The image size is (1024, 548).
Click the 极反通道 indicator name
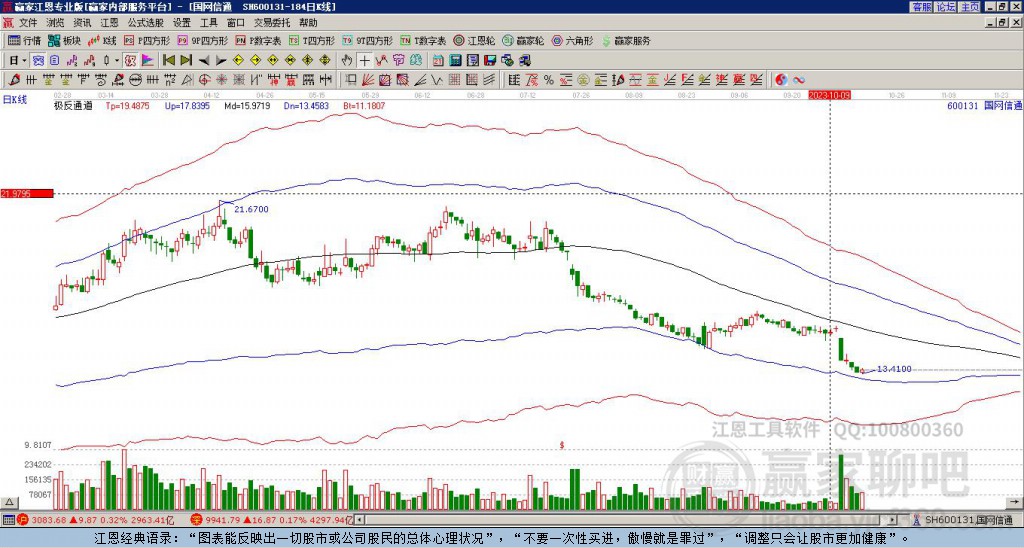click(73, 106)
